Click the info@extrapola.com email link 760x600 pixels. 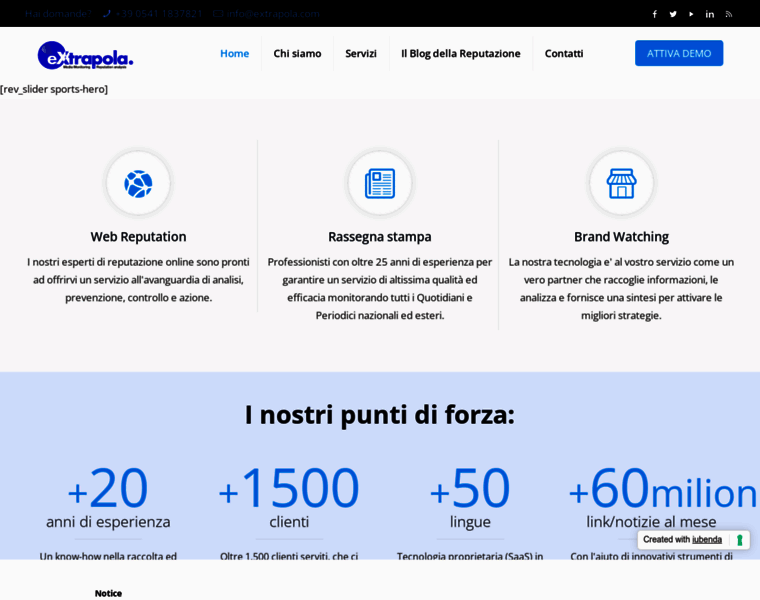point(273,14)
